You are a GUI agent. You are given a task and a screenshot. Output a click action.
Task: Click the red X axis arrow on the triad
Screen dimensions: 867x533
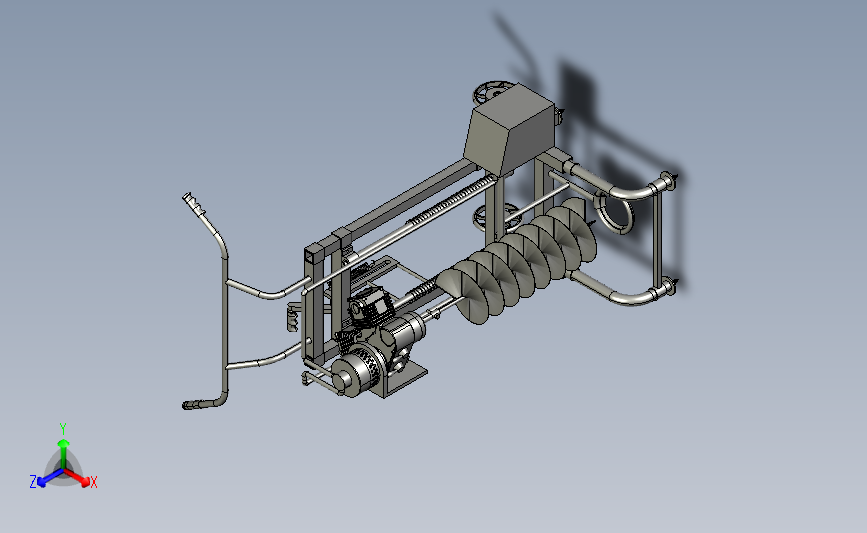tap(79, 479)
